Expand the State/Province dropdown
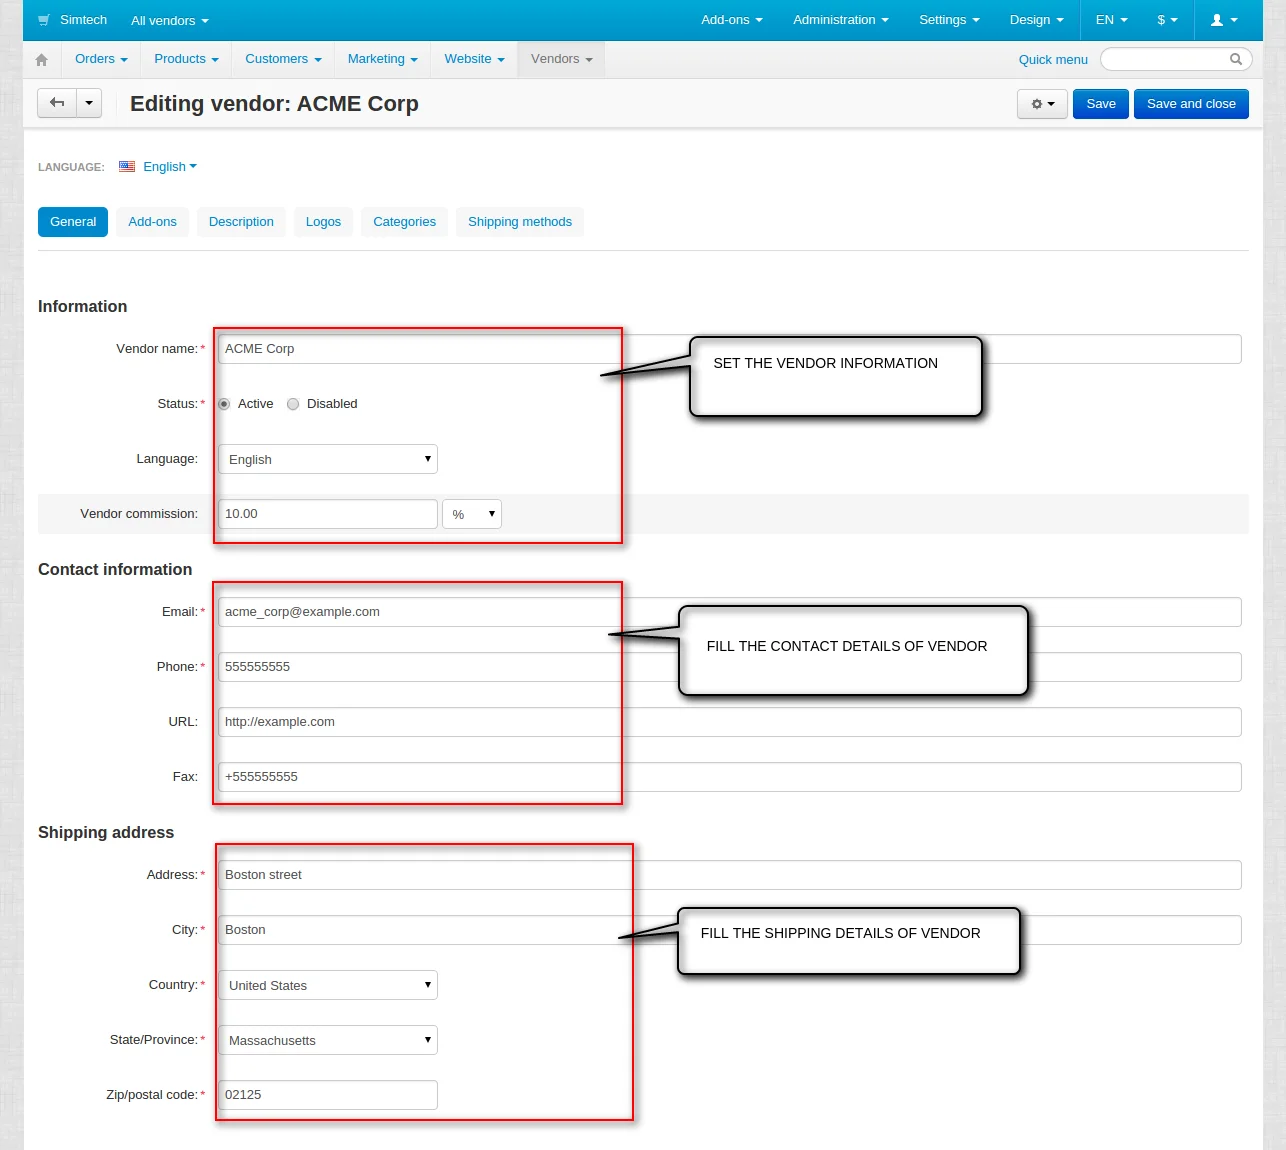1286x1150 pixels. tap(327, 1040)
